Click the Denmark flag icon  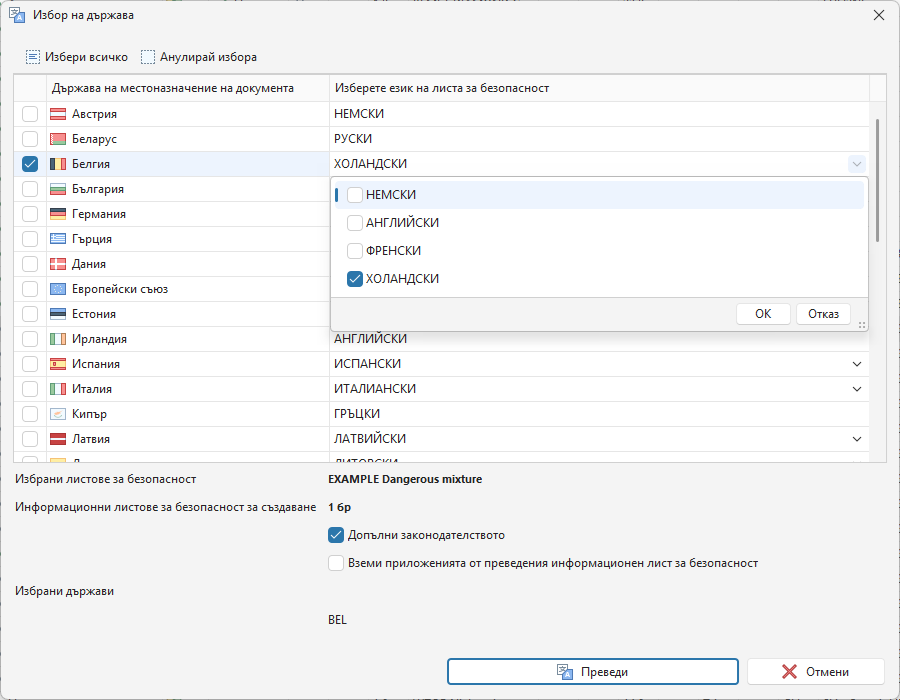pos(58,264)
